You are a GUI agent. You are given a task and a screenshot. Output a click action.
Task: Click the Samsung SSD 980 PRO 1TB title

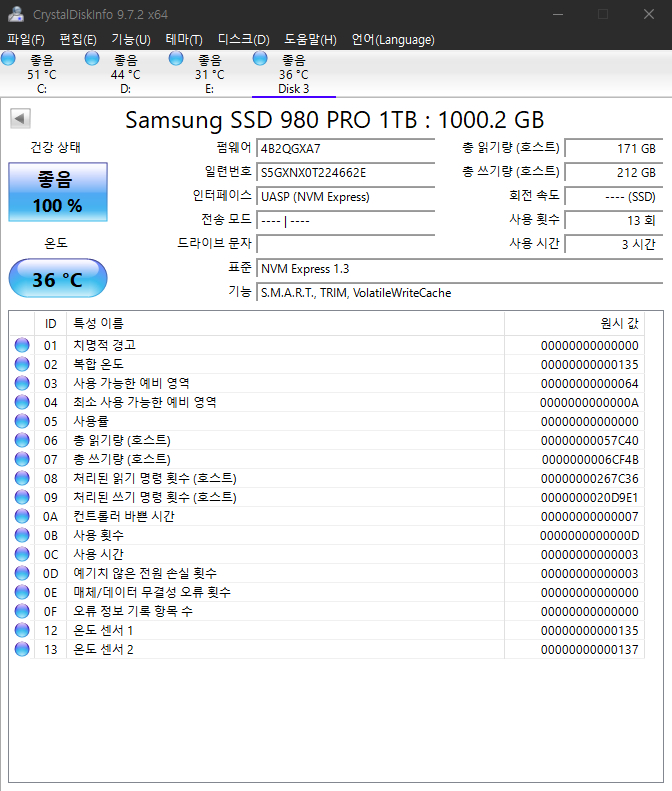pos(334,120)
